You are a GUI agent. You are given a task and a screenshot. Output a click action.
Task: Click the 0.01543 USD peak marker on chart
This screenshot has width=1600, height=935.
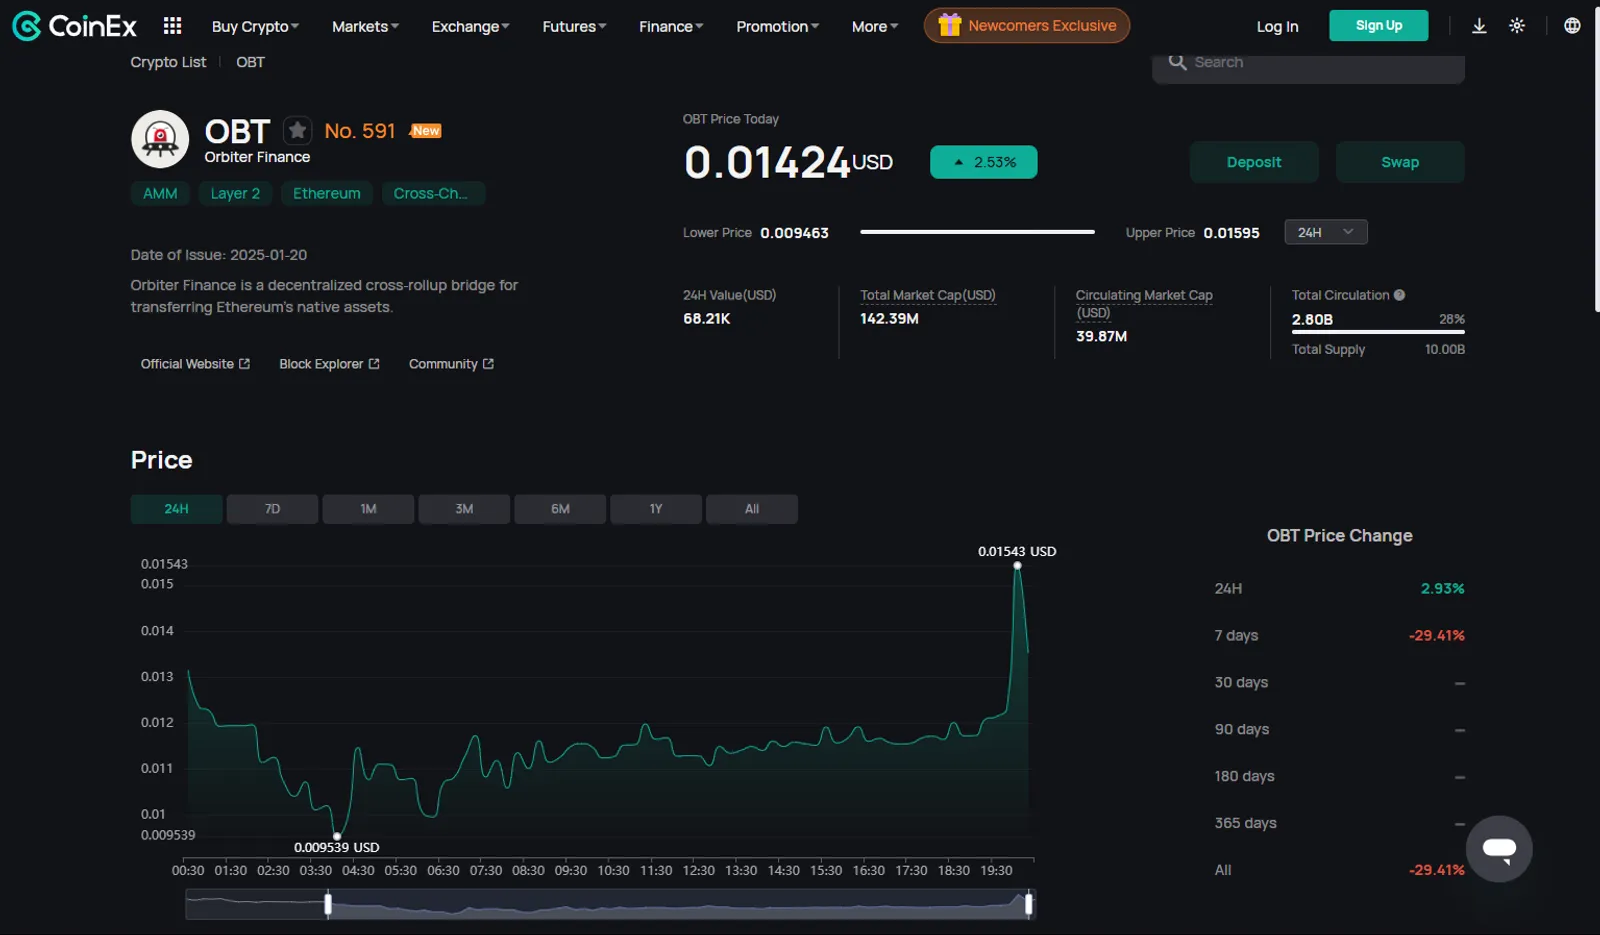(1017, 566)
